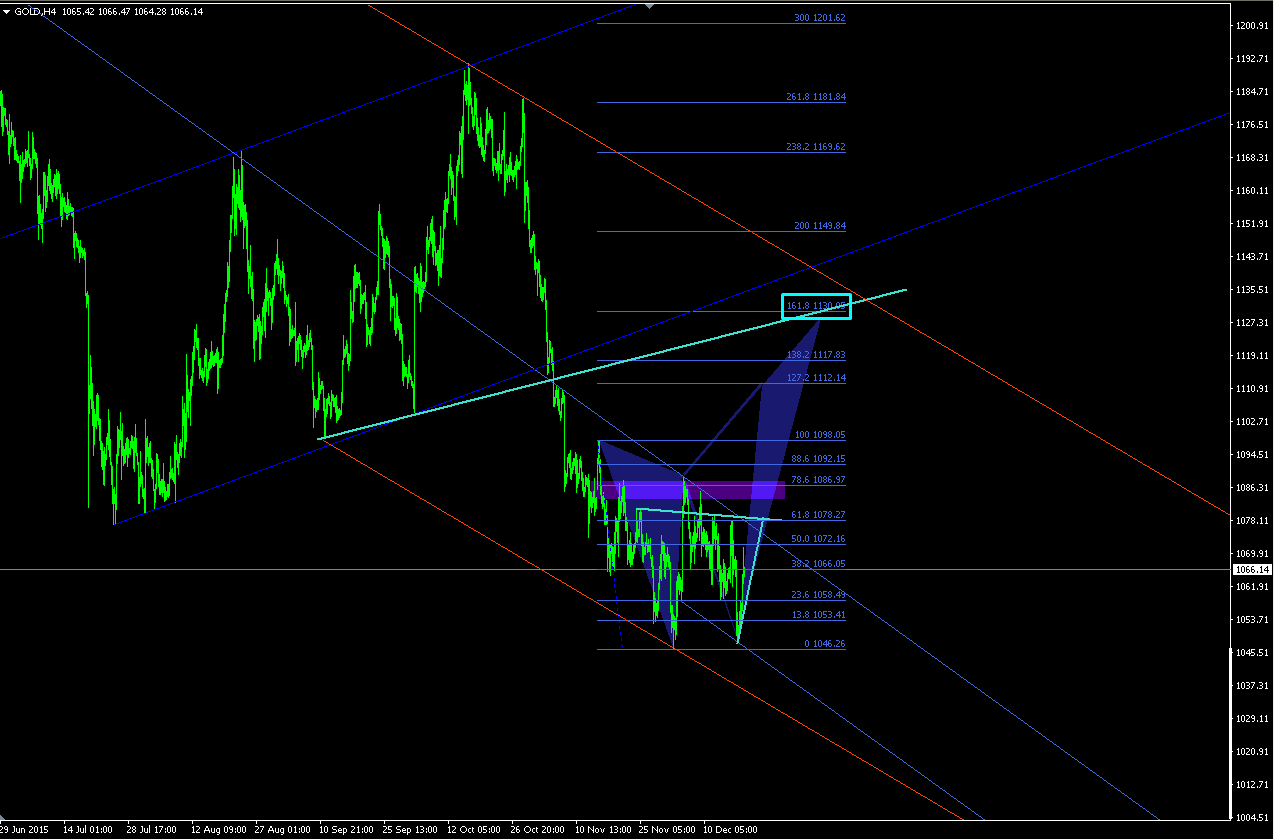Click the 261.8 1181.84 Fibonacci label
Image resolution: width=1274 pixels, height=839 pixels.
(816, 97)
